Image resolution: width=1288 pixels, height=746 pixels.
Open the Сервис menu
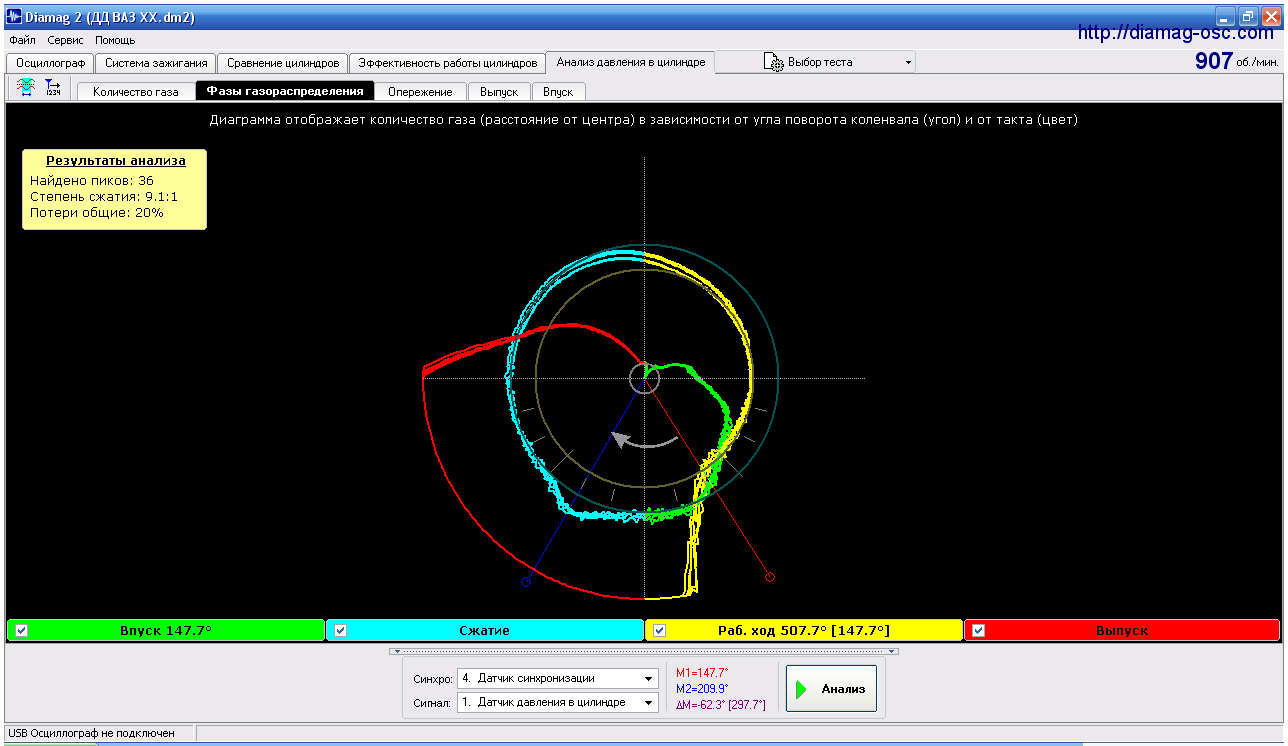click(66, 40)
